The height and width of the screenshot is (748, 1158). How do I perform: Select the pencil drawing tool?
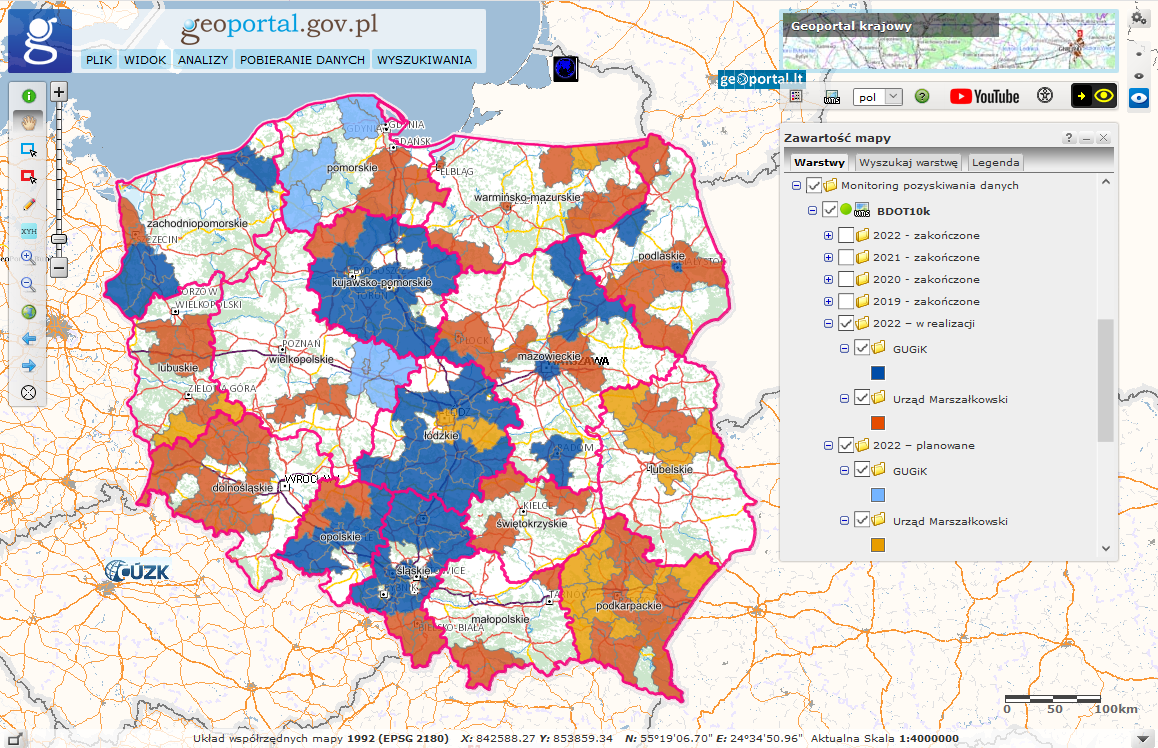pos(29,204)
